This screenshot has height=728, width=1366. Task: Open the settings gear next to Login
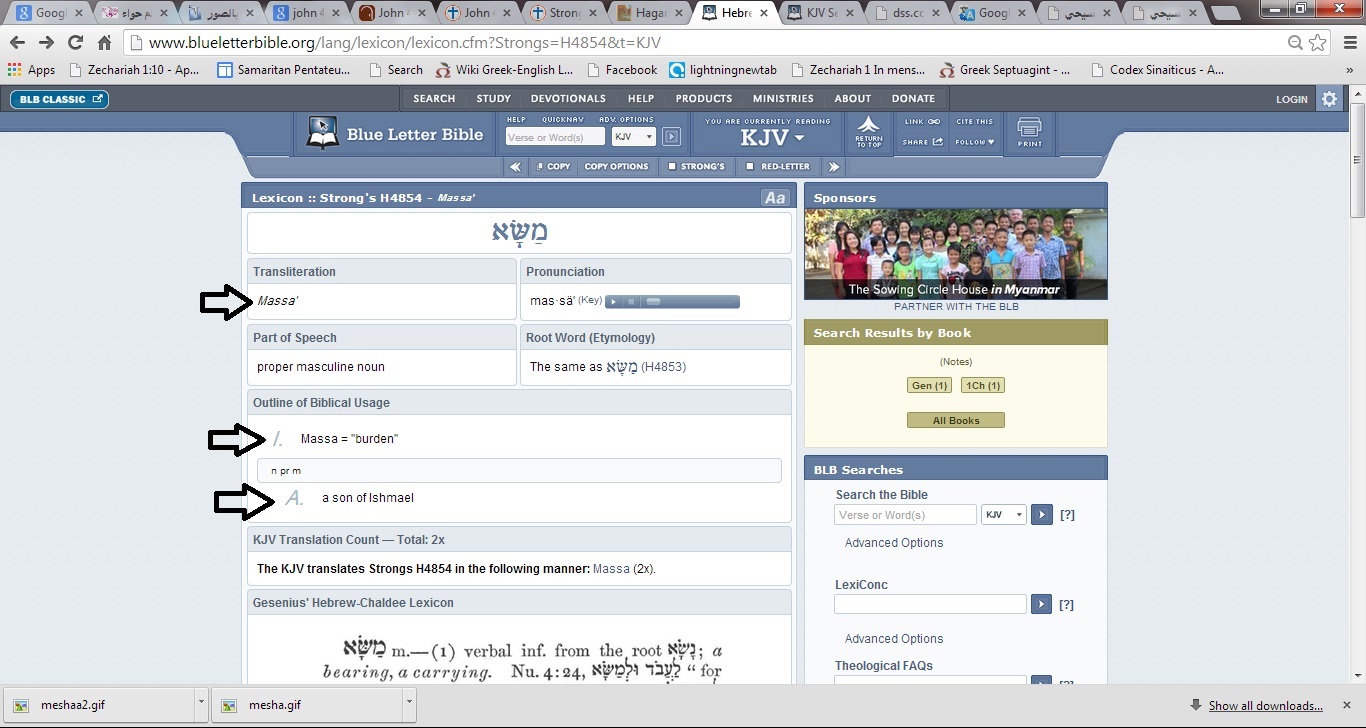coord(1329,99)
